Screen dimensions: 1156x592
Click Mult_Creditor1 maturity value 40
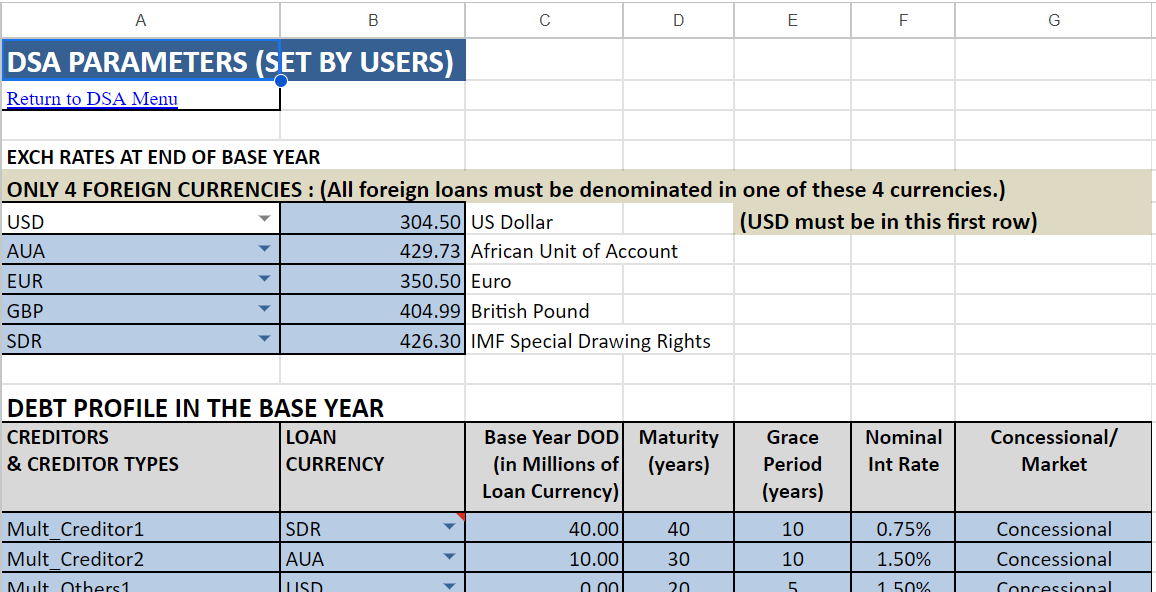[678, 529]
